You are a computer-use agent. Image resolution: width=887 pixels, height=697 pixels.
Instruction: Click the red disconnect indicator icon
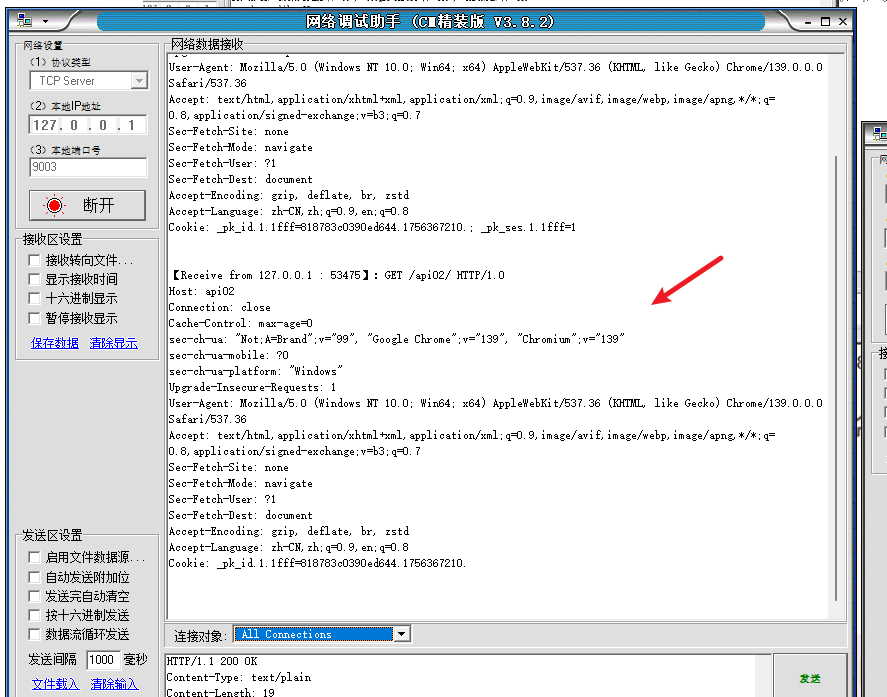55,205
